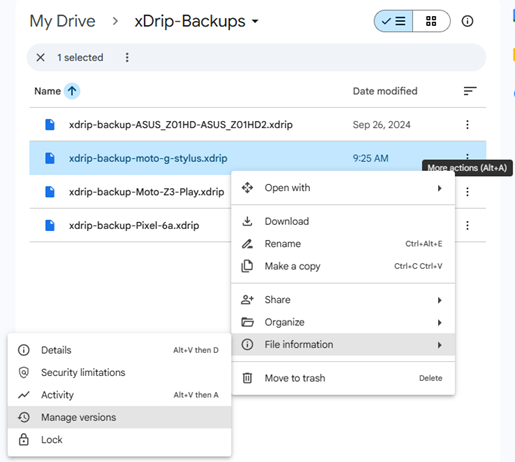The height and width of the screenshot is (462, 515).
Task: Open more actions for ASUS_Z01HD backup
Action: pos(467,125)
